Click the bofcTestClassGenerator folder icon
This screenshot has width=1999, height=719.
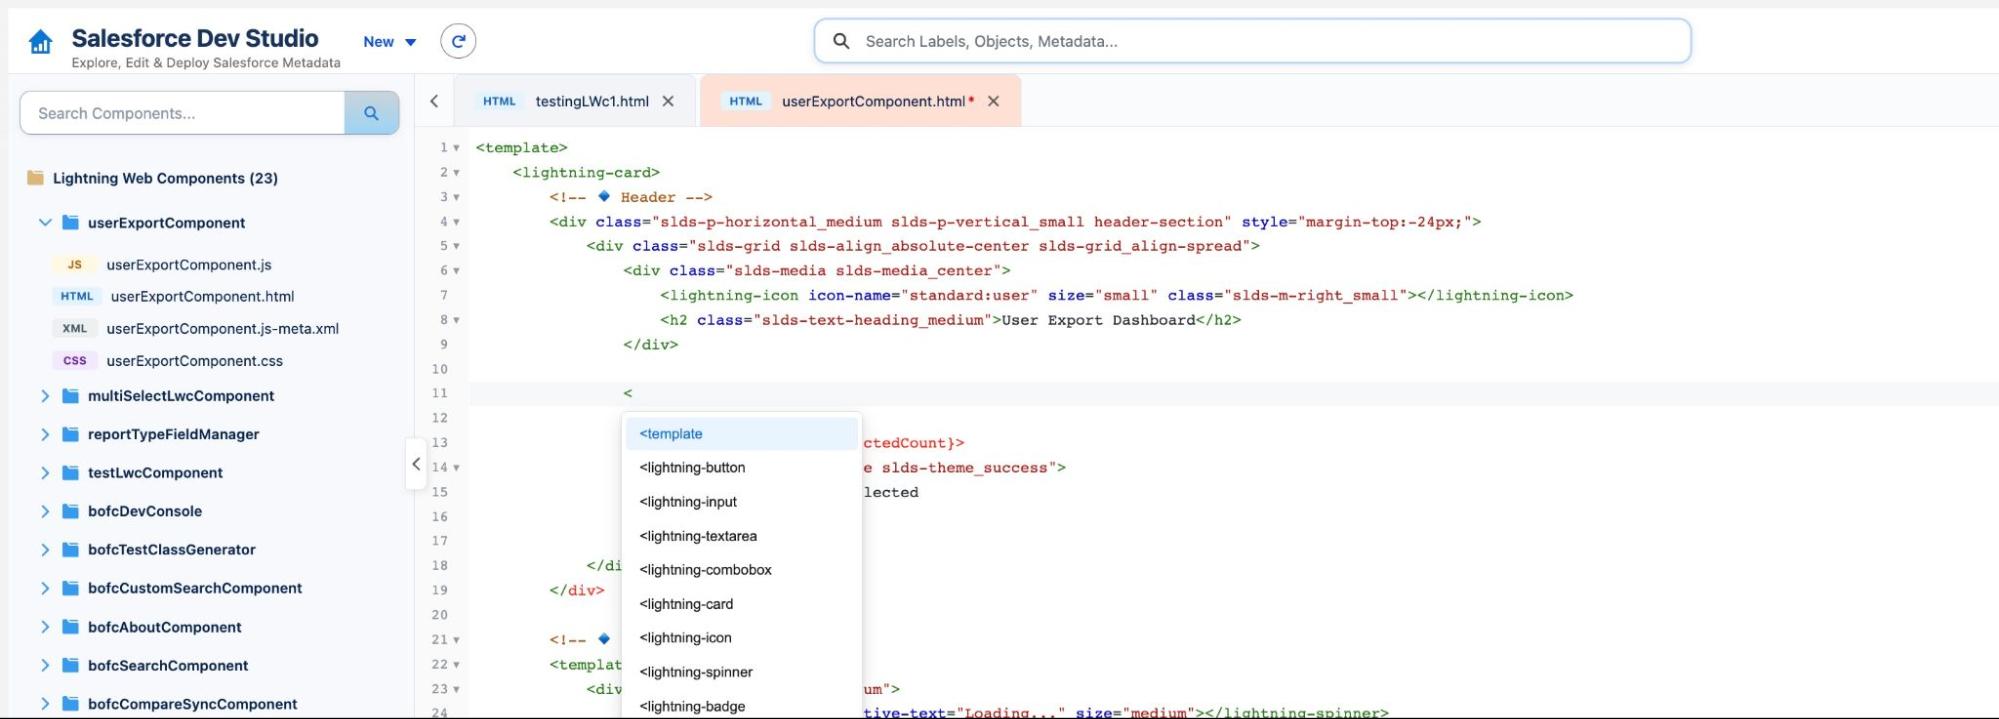coord(70,550)
